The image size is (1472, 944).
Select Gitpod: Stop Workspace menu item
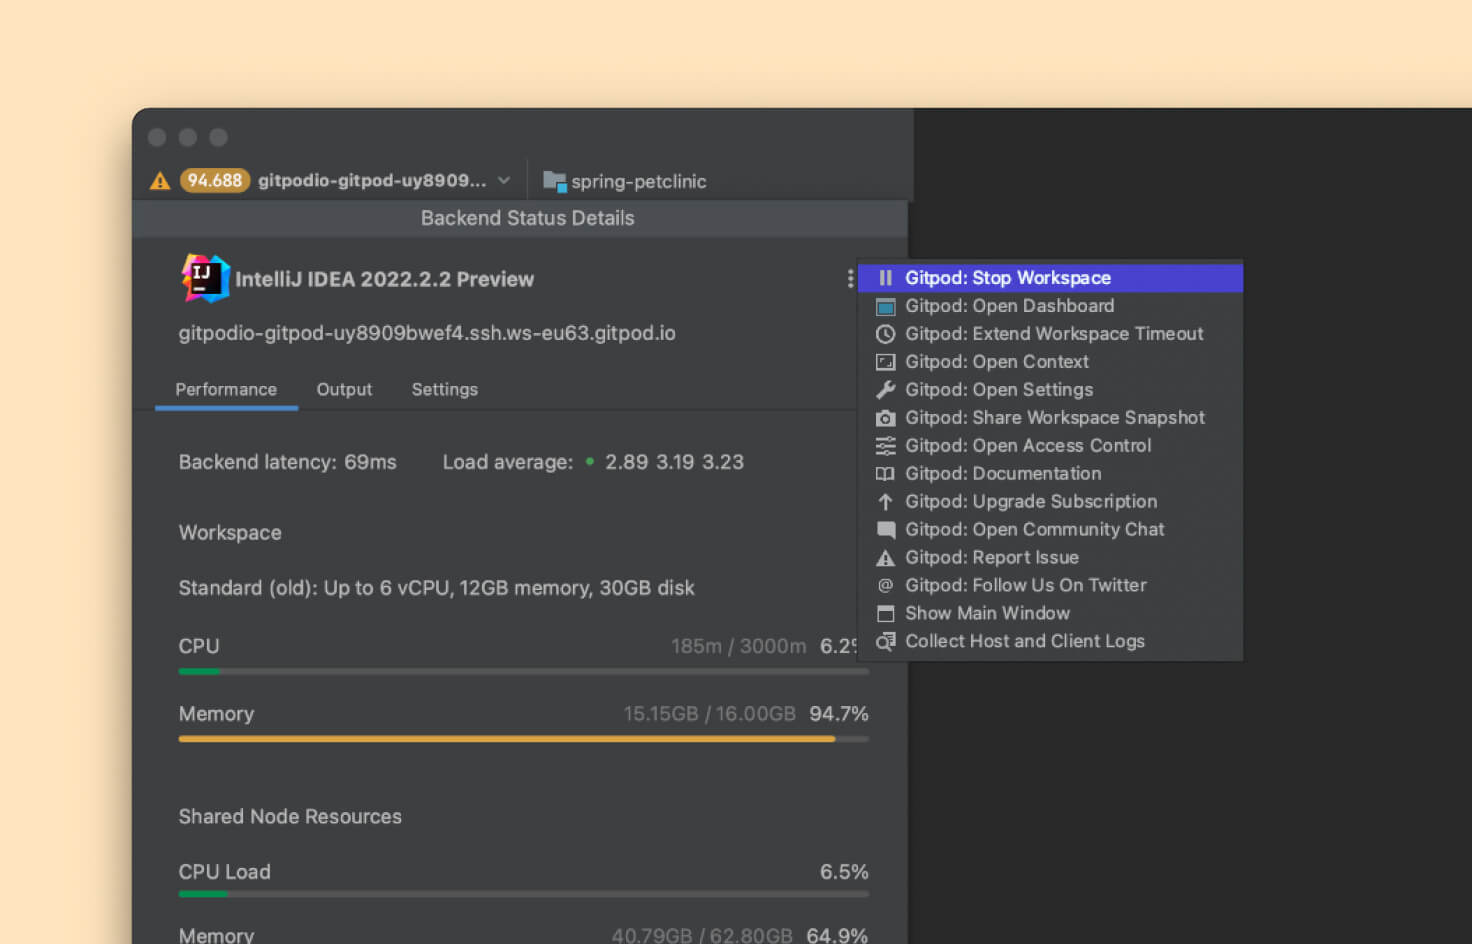pos(1050,278)
